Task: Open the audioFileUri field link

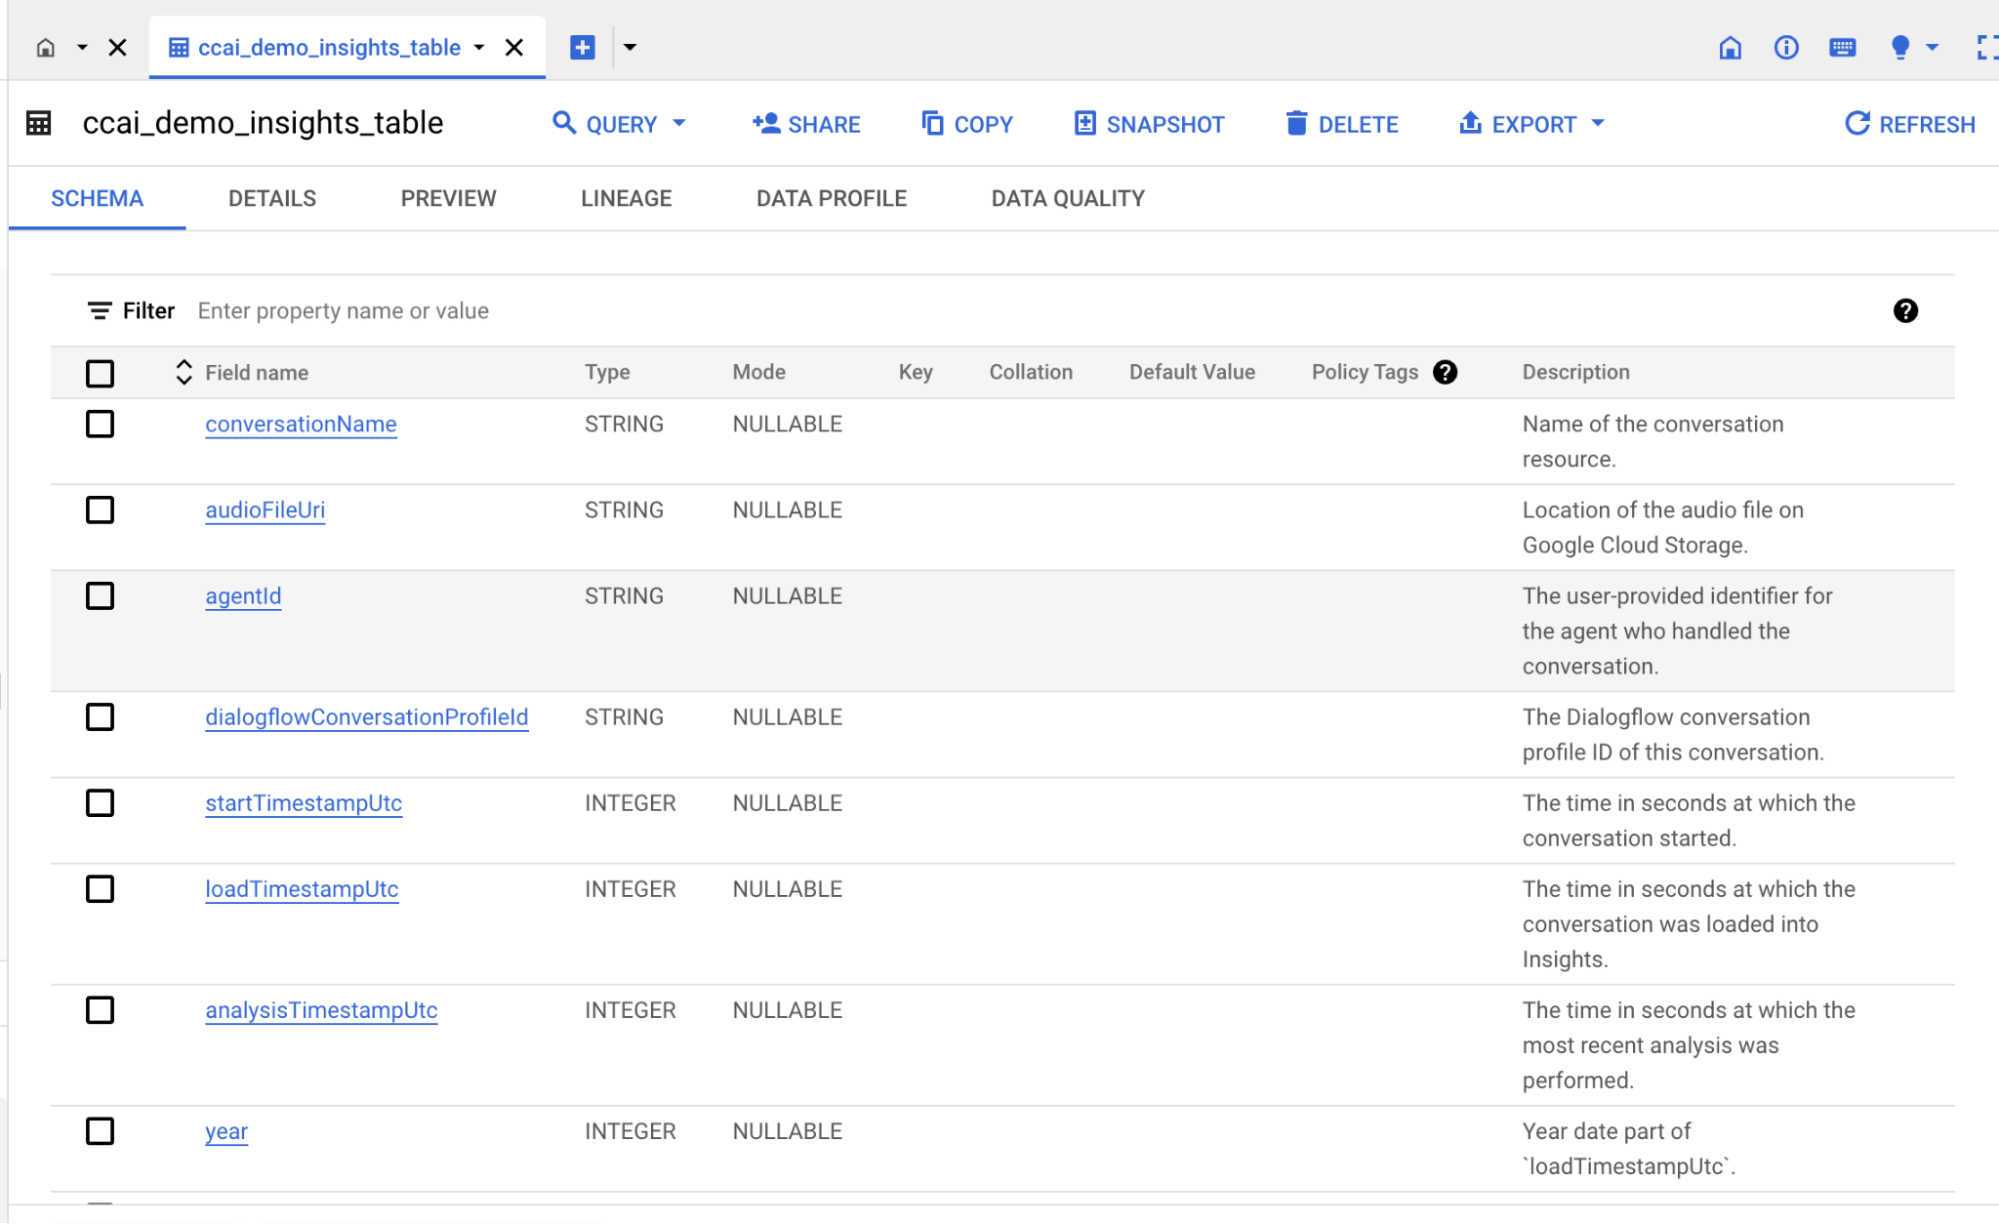Action: 265,510
